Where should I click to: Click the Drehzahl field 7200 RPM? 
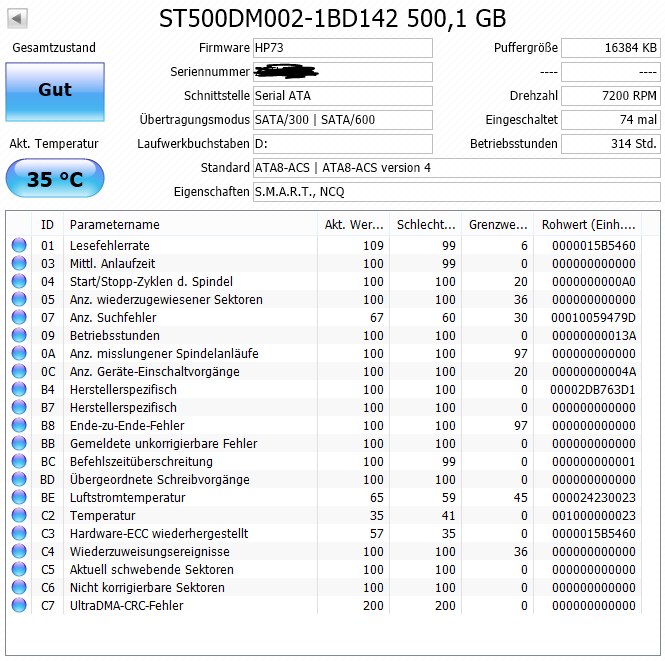click(611, 96)
